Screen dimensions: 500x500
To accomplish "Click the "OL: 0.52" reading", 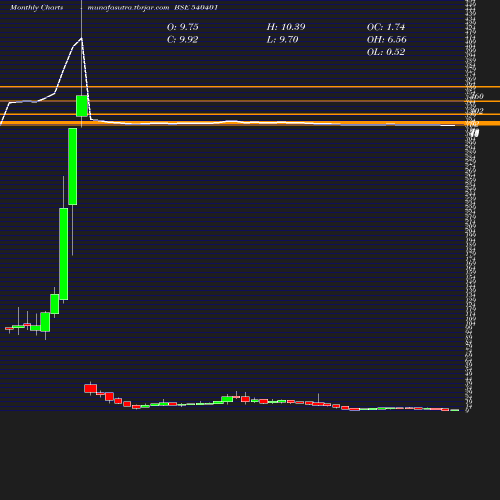I will pos(386,52).
